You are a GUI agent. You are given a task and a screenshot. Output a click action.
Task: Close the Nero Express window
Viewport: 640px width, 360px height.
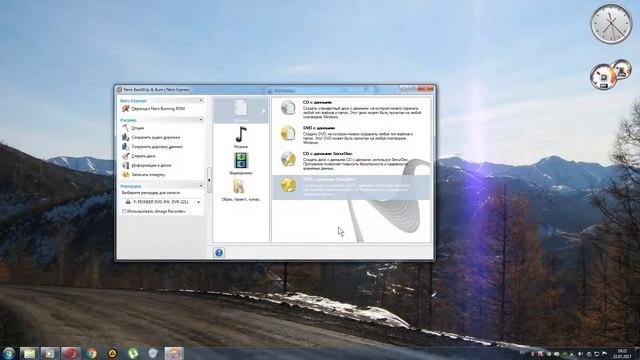pyautogui.click(x=426, y=89)
